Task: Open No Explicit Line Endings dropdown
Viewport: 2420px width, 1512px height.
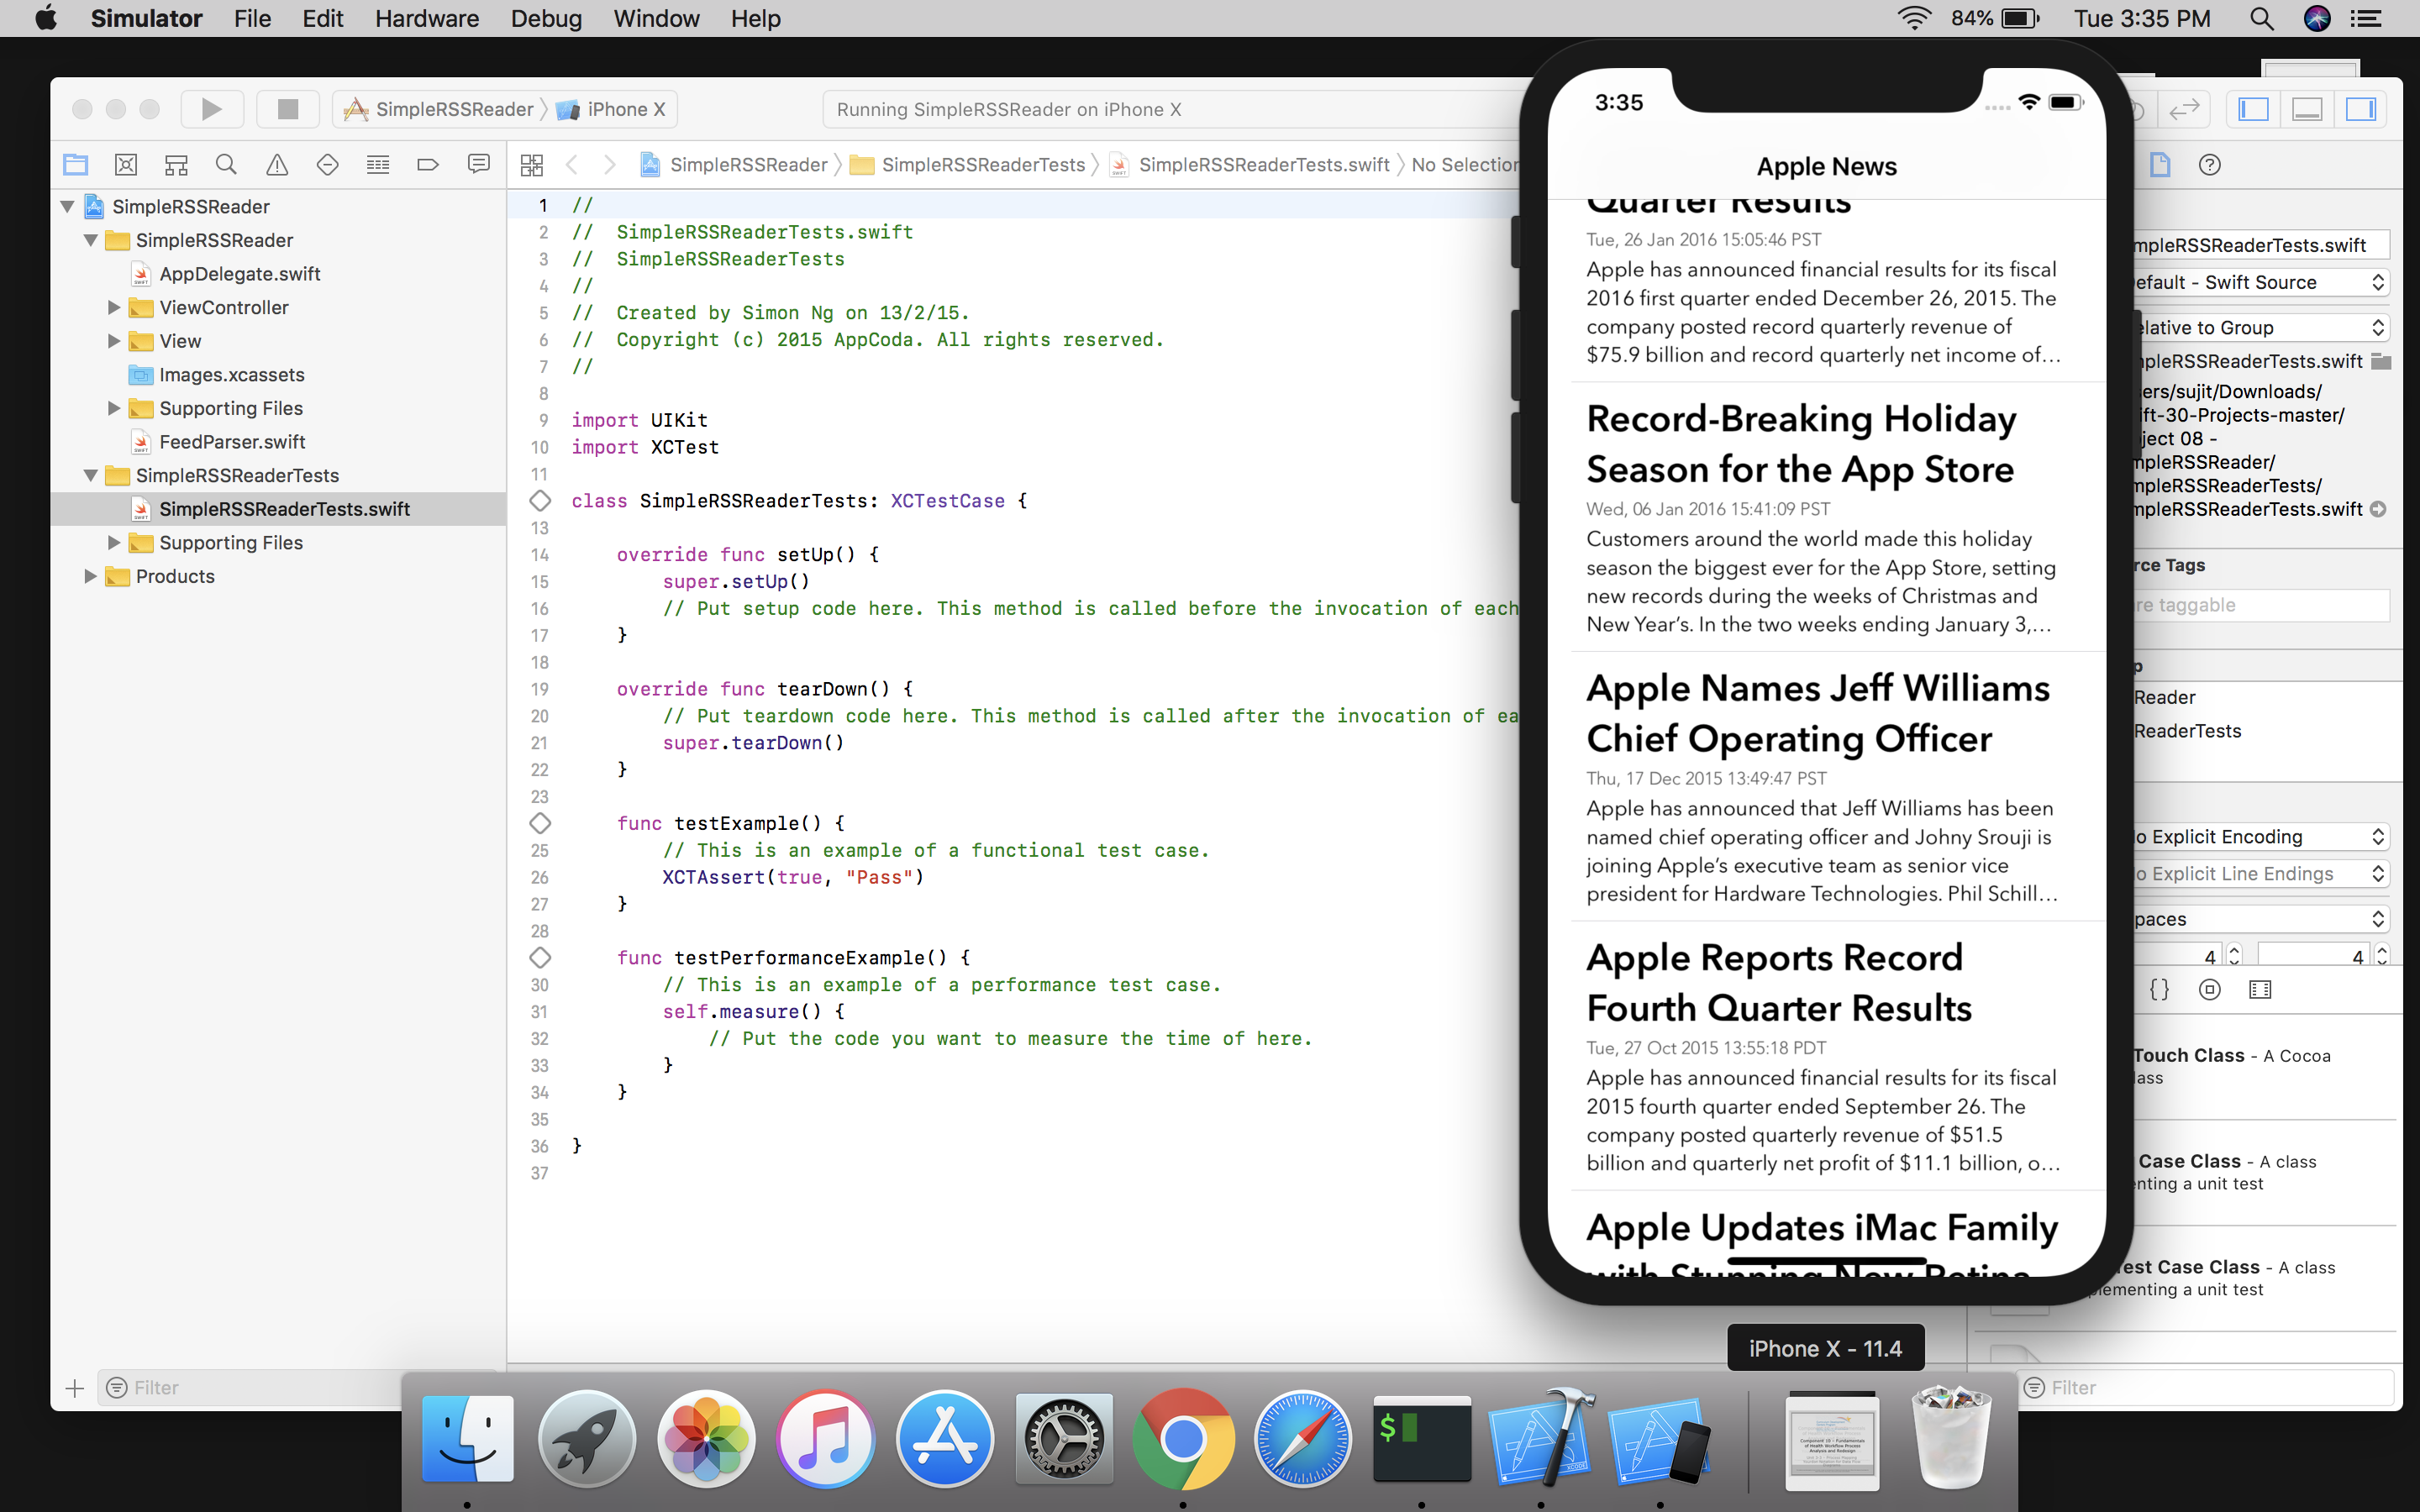Action: coord(2258,873)
